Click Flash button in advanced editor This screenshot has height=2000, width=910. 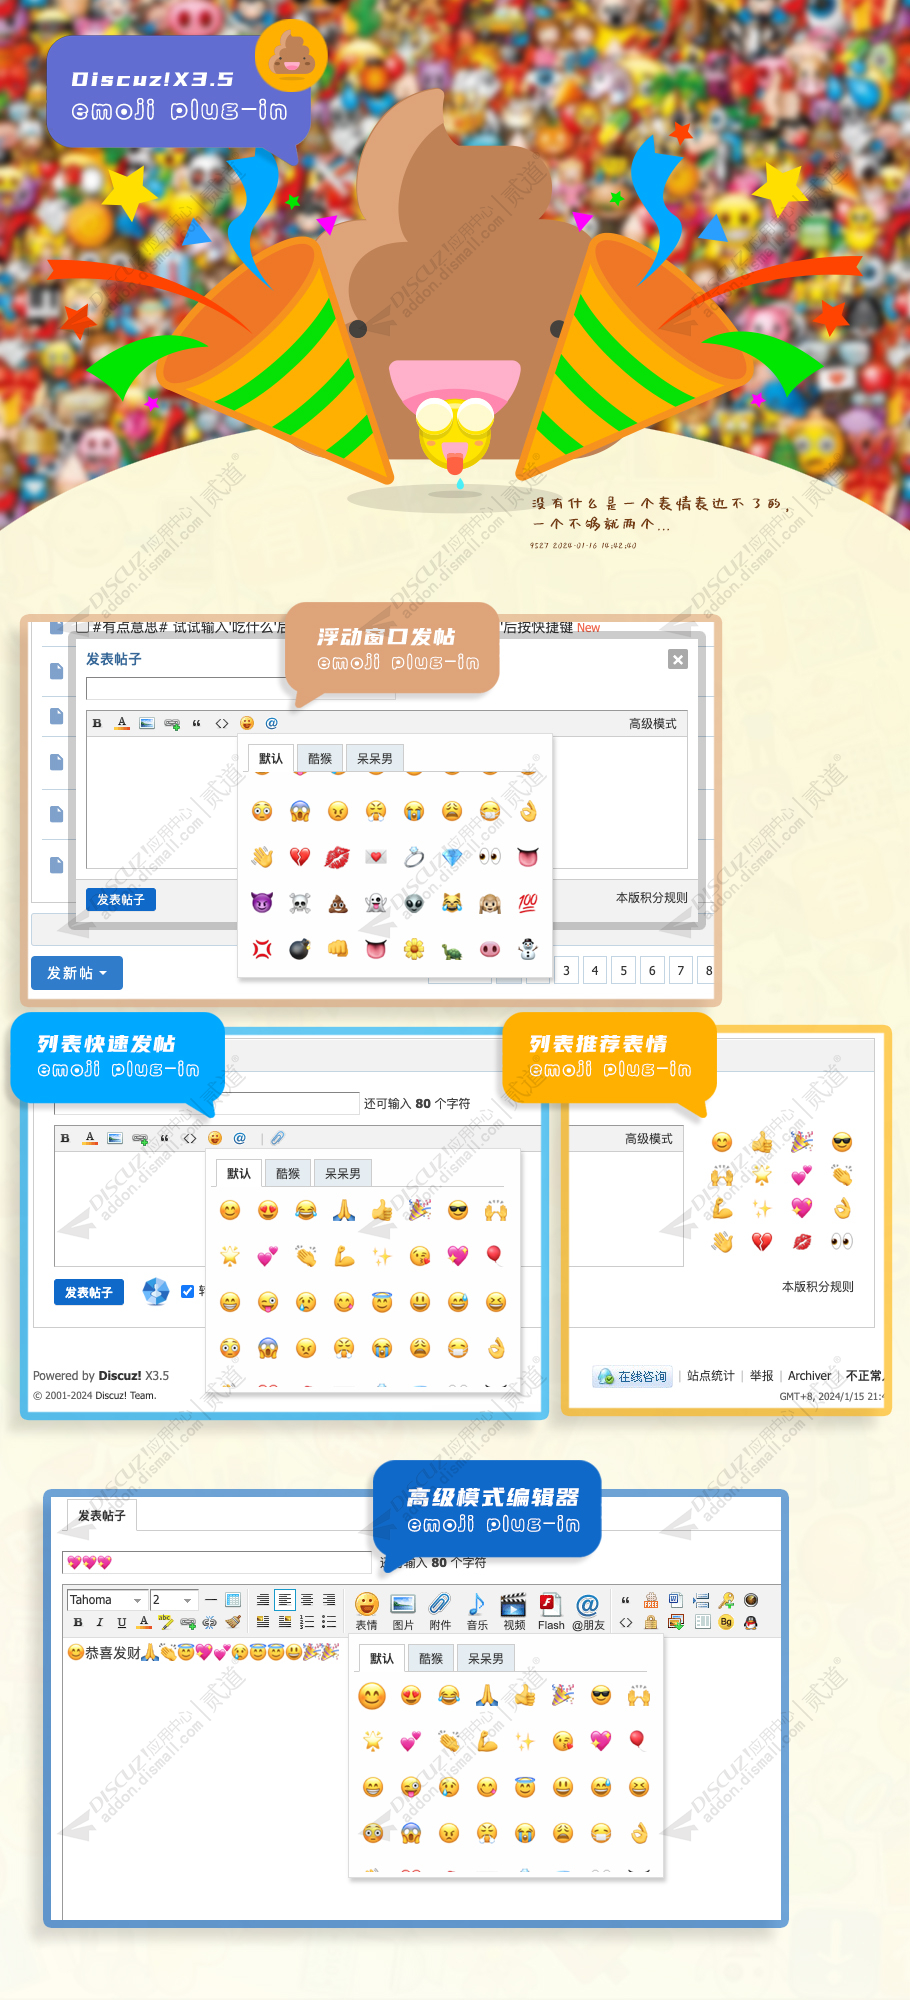pyautogui.click(x=551, y=1611)
